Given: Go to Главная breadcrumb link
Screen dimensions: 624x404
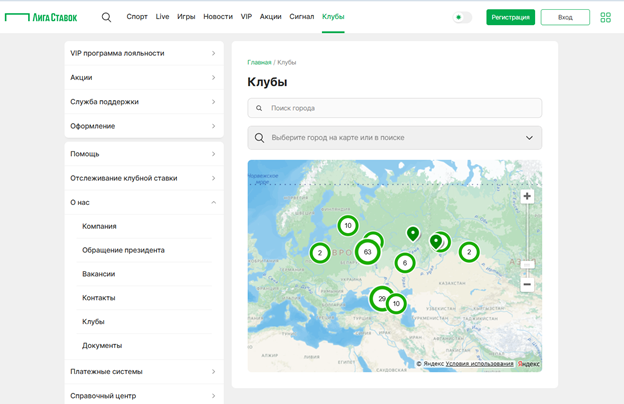Looking at the screenshot, I should coord(259,62).
